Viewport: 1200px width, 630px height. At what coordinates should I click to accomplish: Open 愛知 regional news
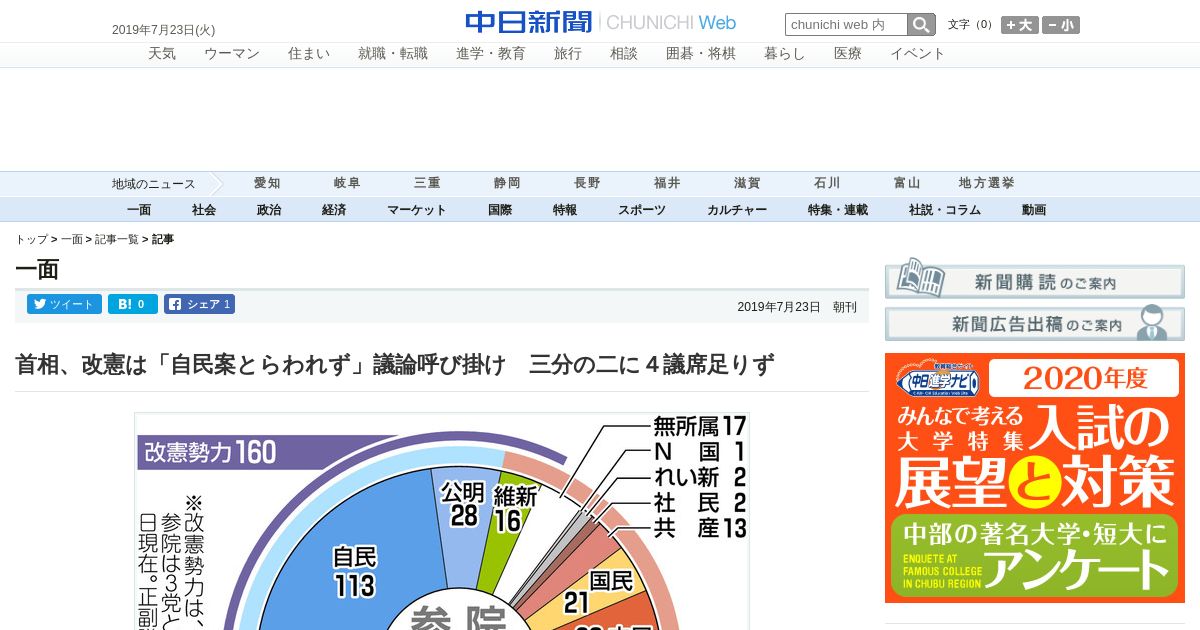[x=267, y=183]
